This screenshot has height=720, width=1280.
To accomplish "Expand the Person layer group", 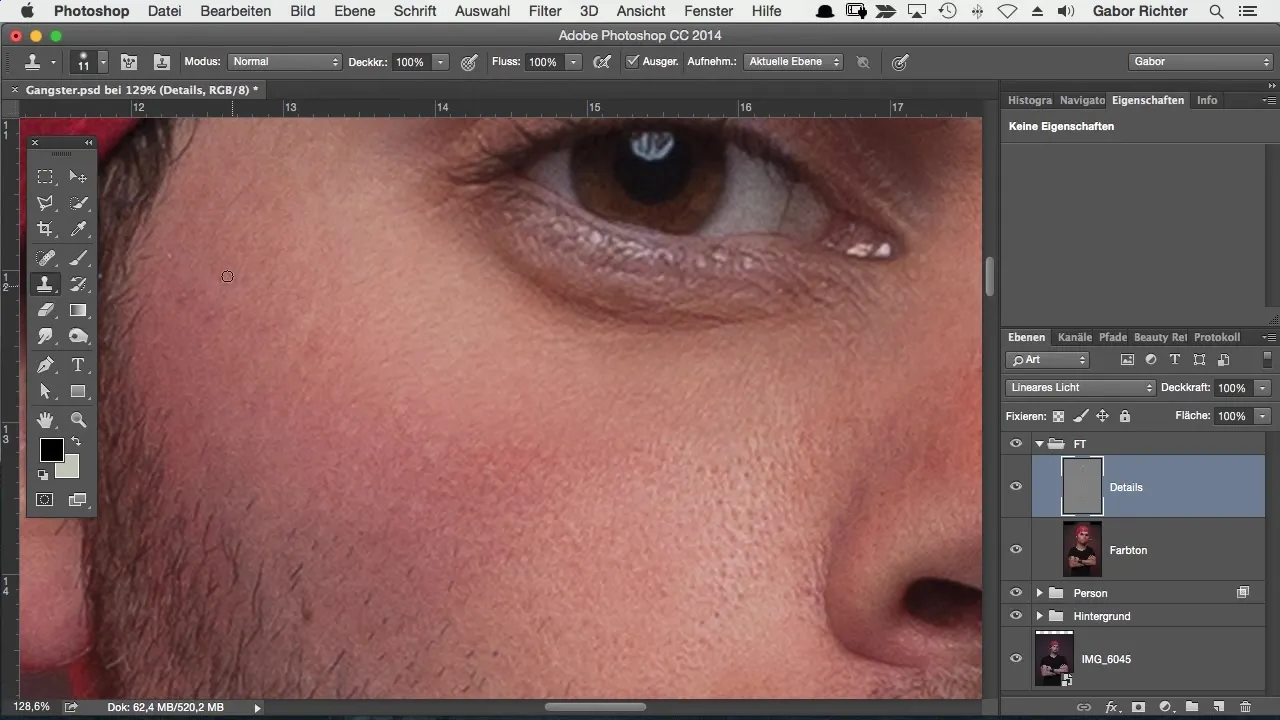I will (x=1039, y=593).
